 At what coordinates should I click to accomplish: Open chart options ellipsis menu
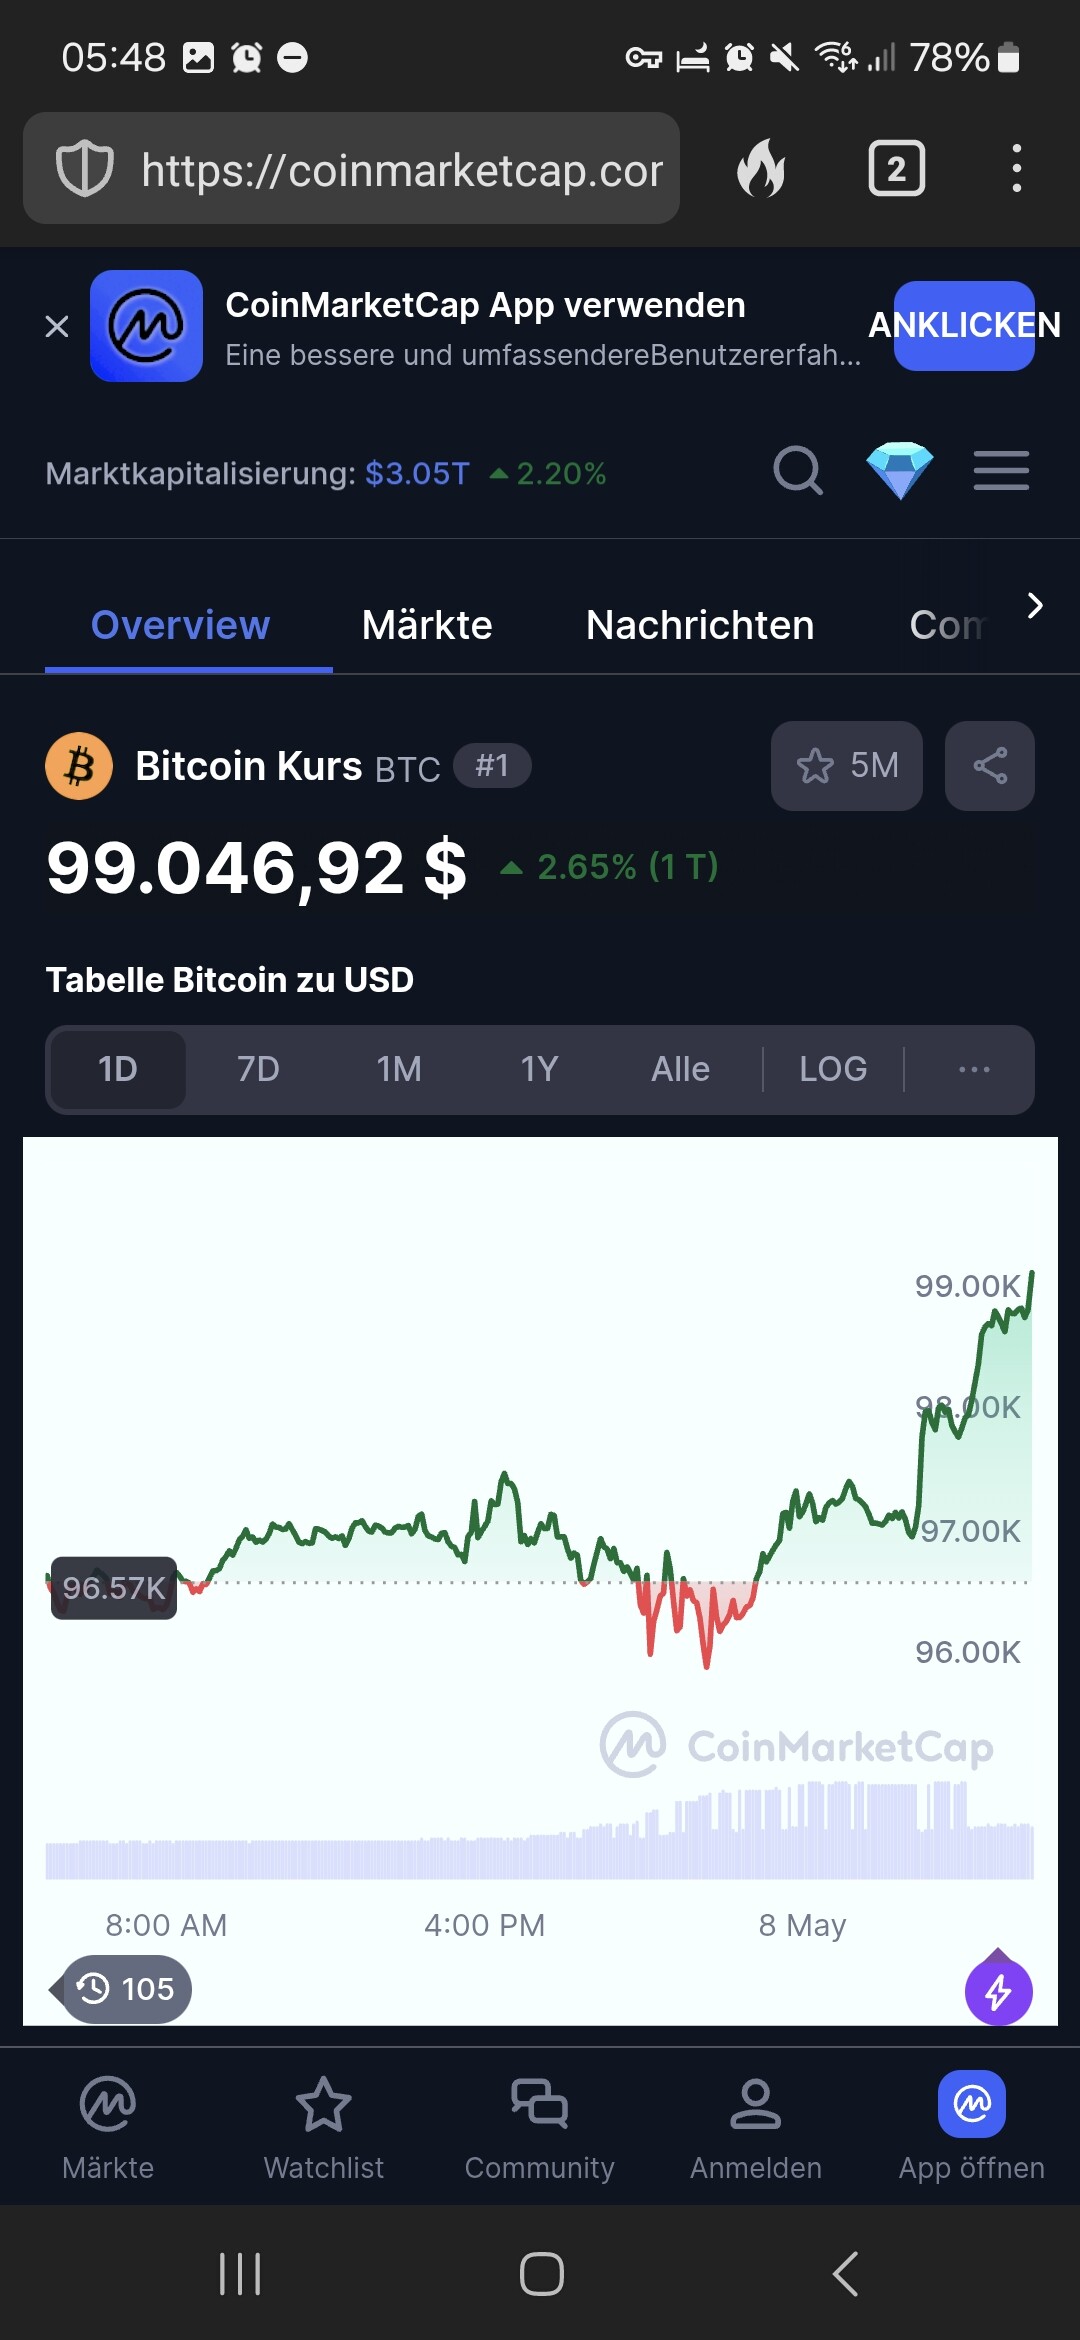coord(974,1070)
